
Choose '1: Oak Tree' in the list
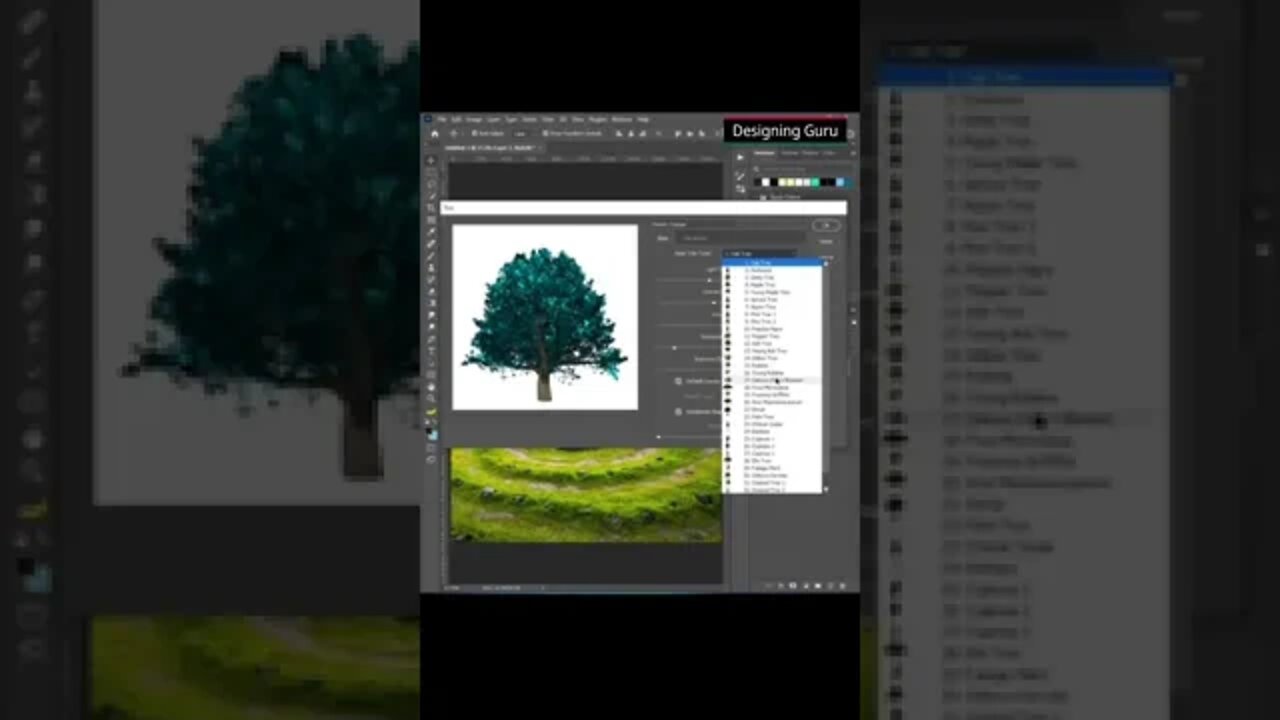[x=772, y=262]
